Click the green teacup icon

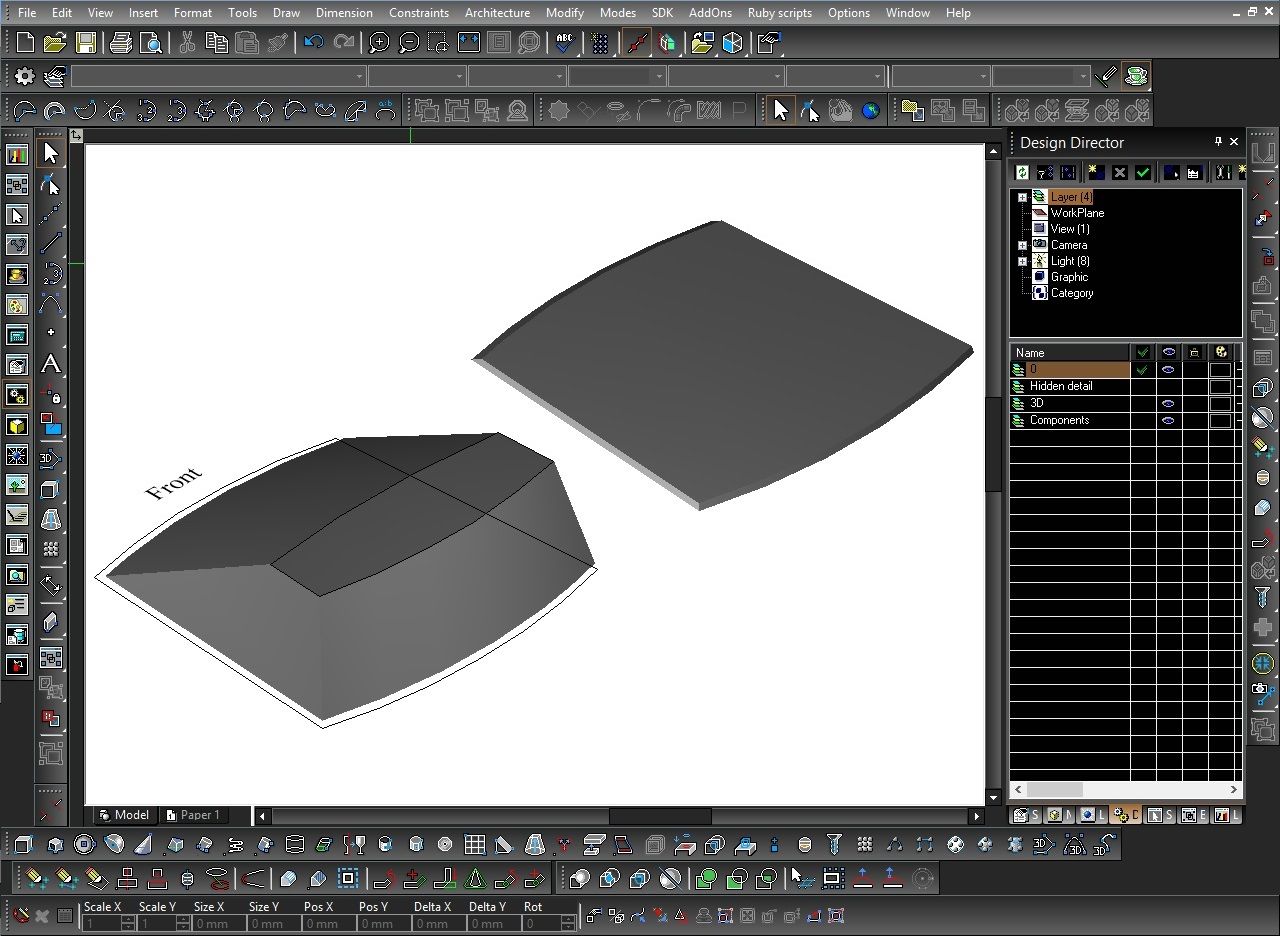[x=1135, y=76]
